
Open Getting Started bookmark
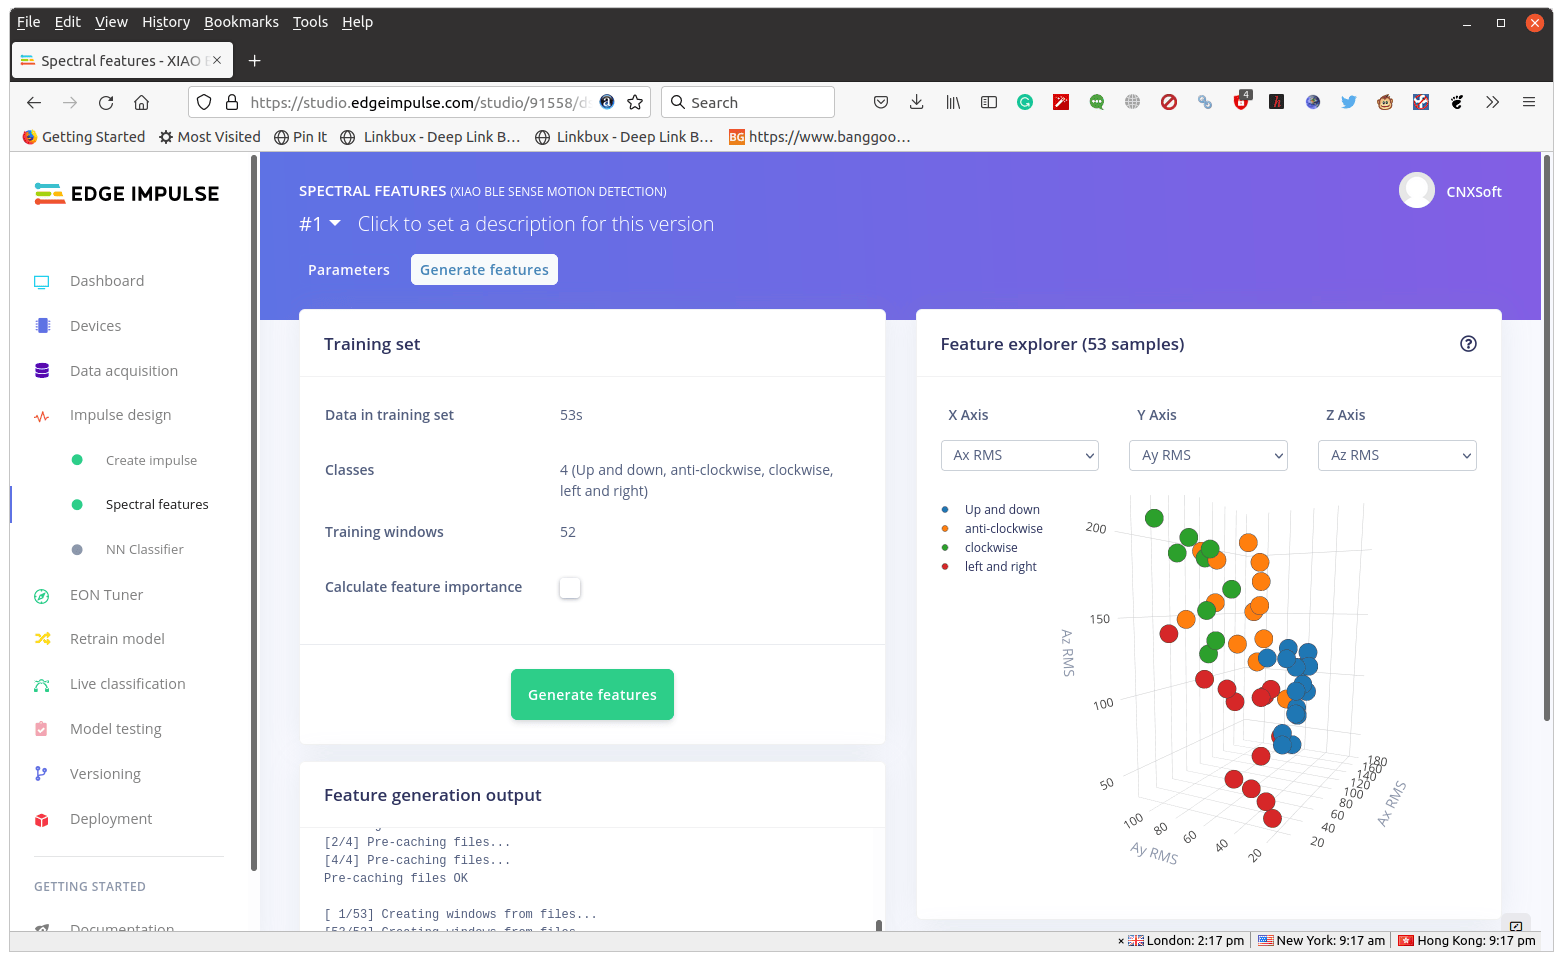click(84, 137)
